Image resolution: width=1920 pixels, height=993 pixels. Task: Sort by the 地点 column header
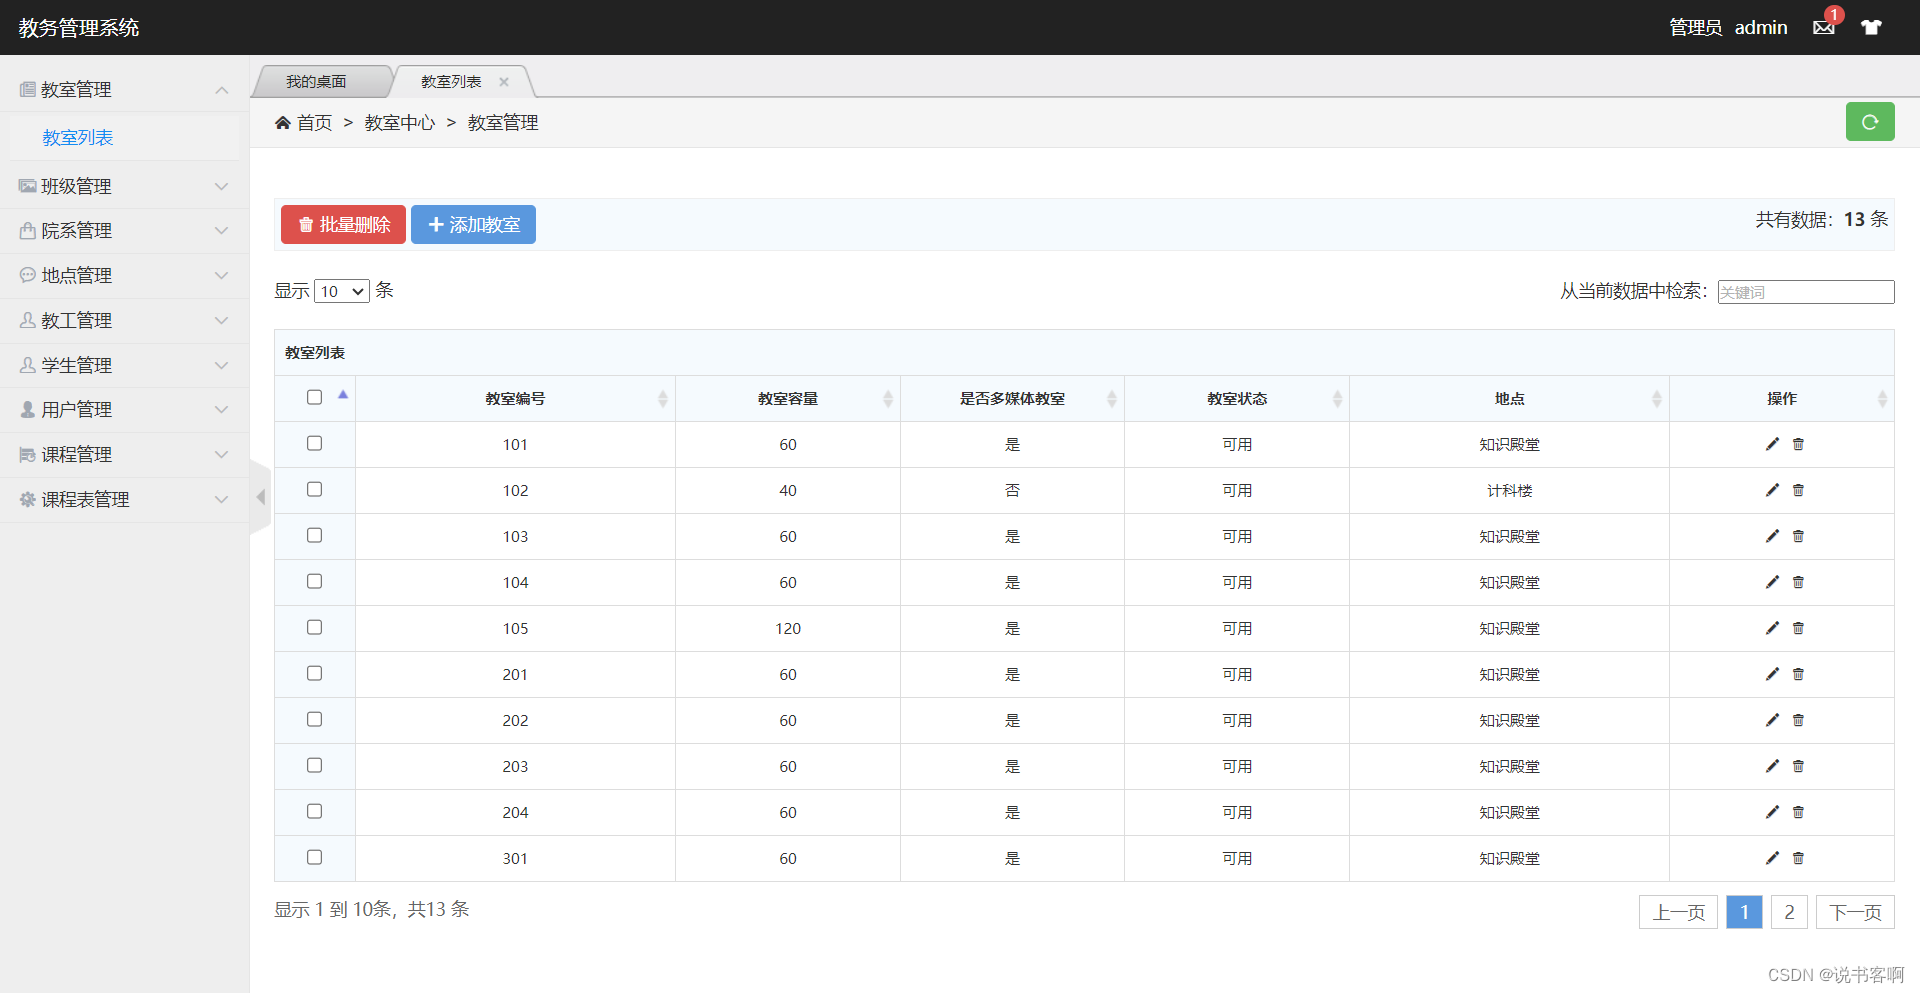coord(1509,398)
